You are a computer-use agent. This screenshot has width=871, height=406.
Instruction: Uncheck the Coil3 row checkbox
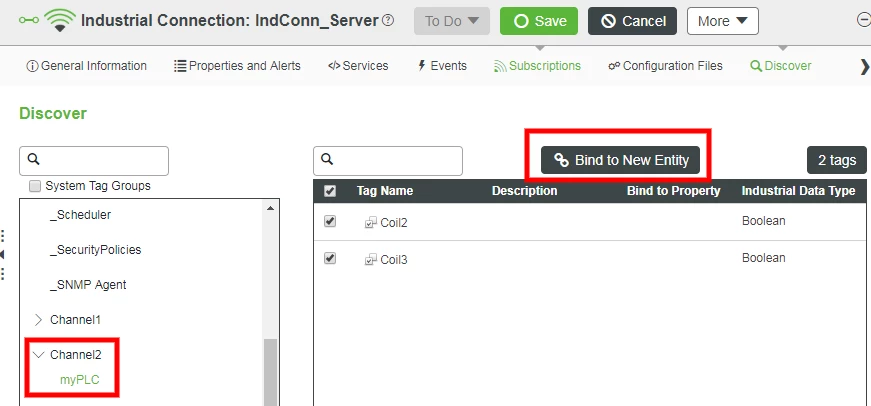(330, 258)
